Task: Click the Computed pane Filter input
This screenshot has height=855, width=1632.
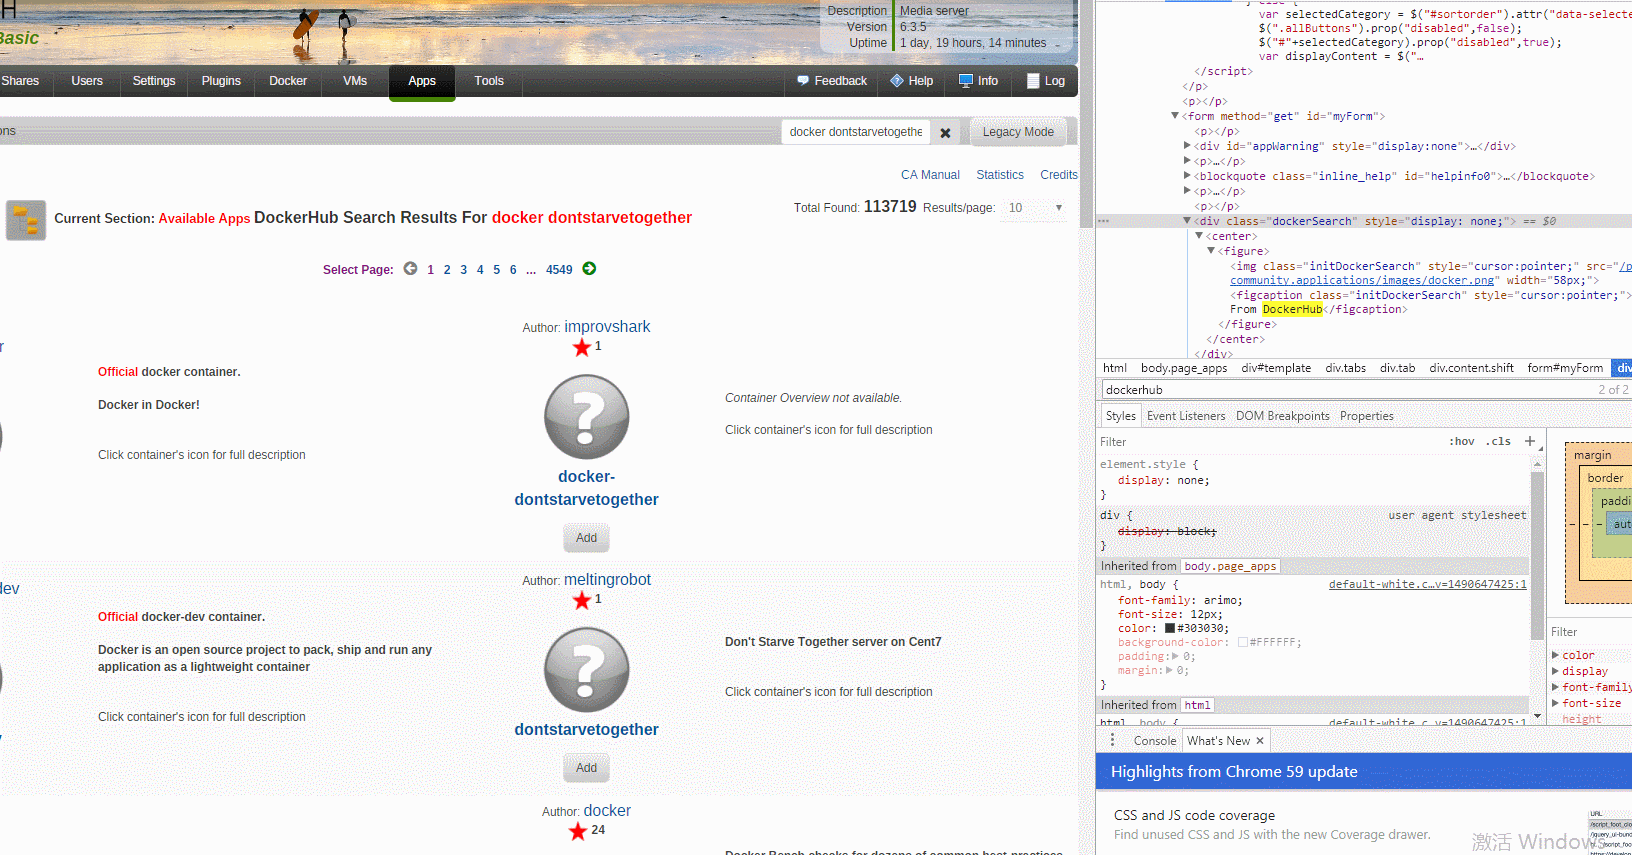Action: pyautogui.click(x=1590, y=632)
